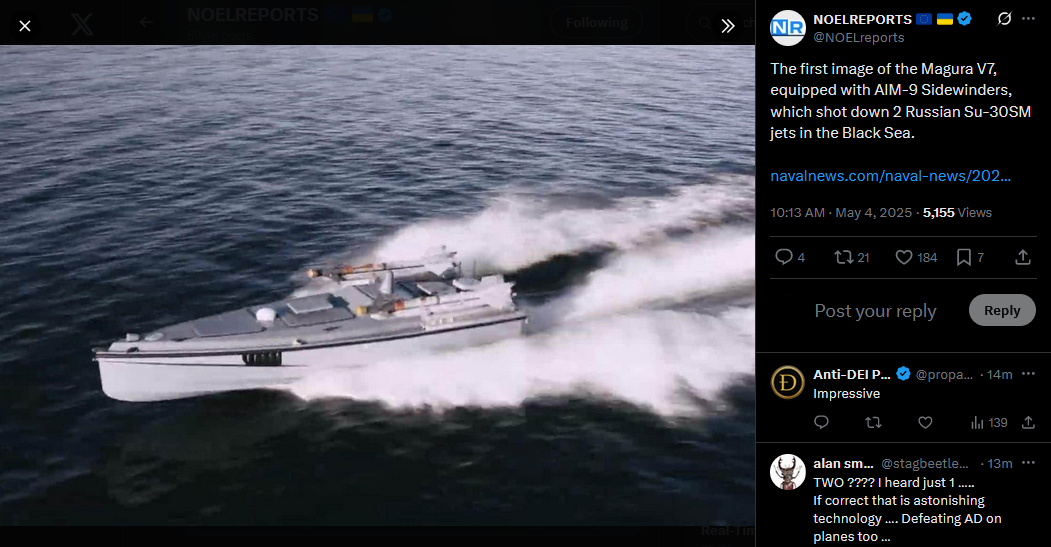Share the main post via share icon
This screenshot has height=547, width=1051.
1023,257
